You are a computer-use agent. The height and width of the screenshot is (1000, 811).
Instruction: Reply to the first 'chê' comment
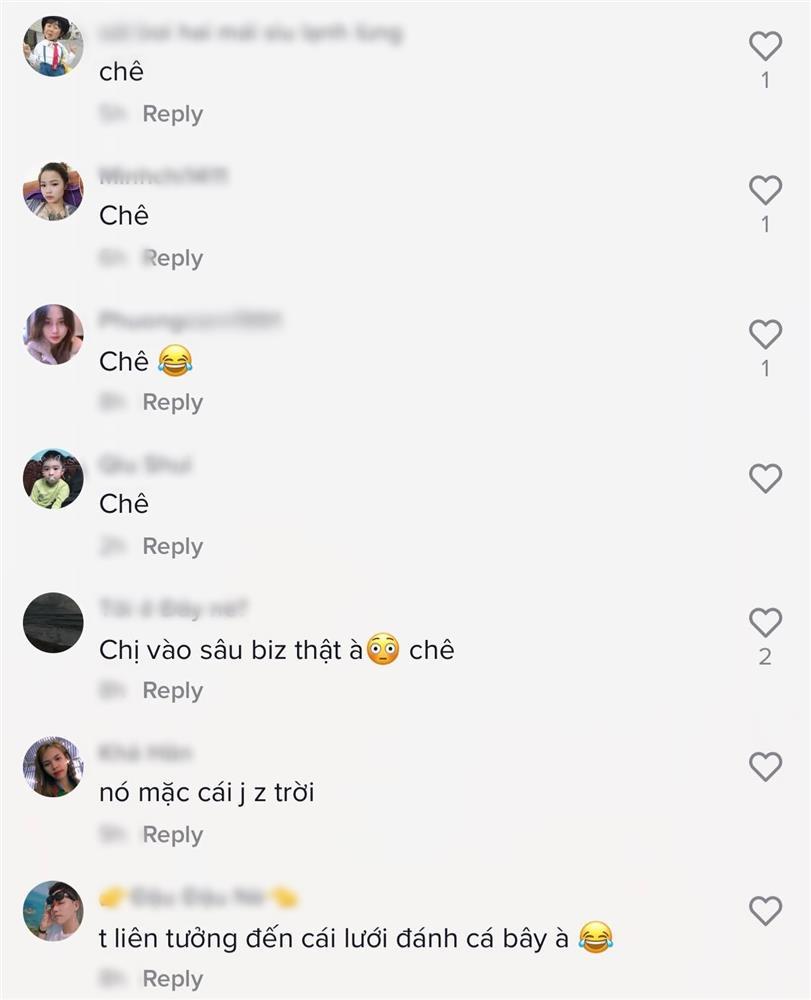(x=172, y=114)
